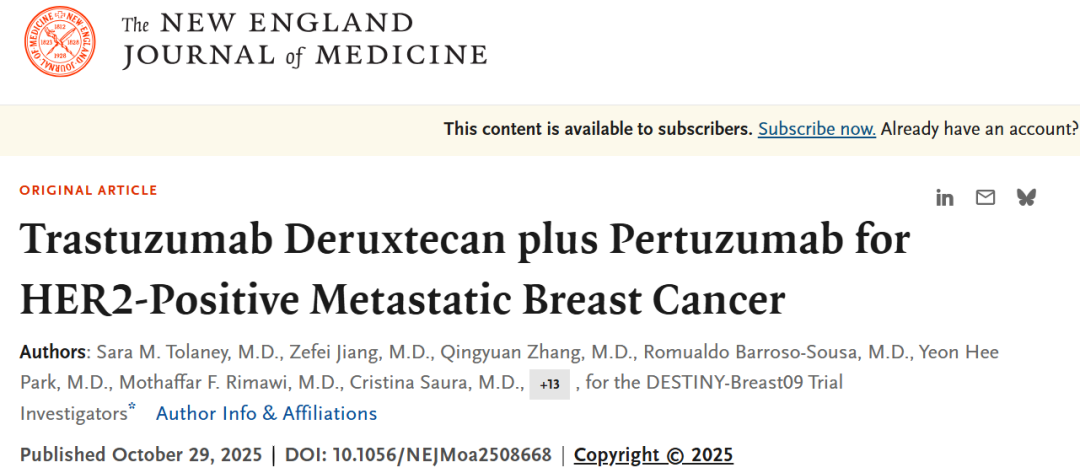Image resolution: width=1080 pixels, height=473 pixels.
Task: Open the Subscribe now link
Action: [x=817, y=129]
